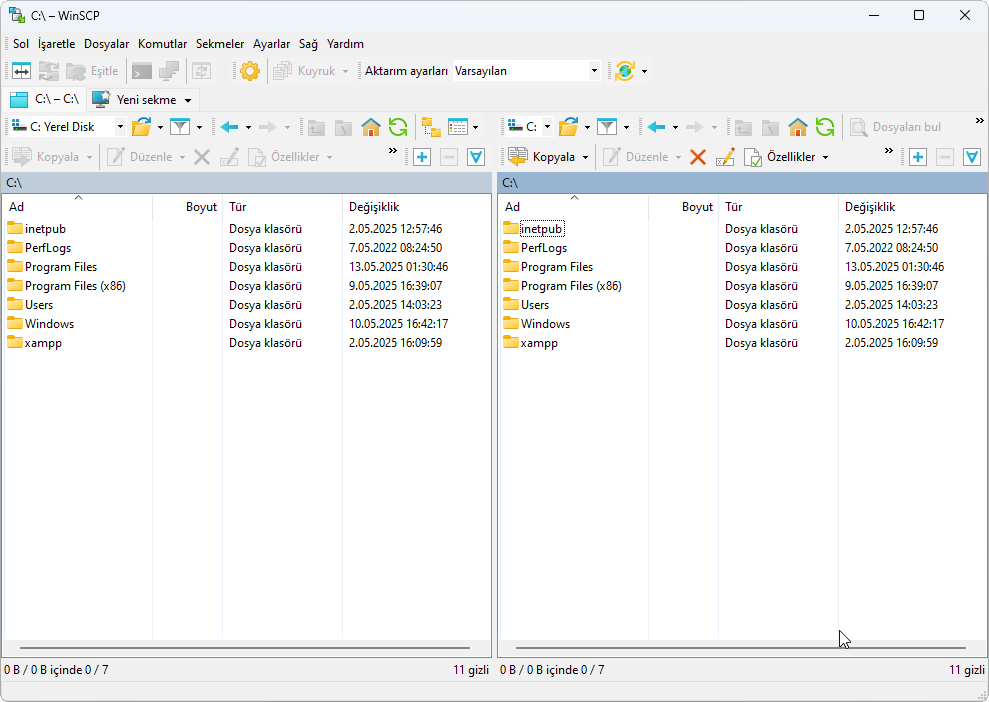
Task: Click the right panel Özellikler button
Action: coord(780,157)
